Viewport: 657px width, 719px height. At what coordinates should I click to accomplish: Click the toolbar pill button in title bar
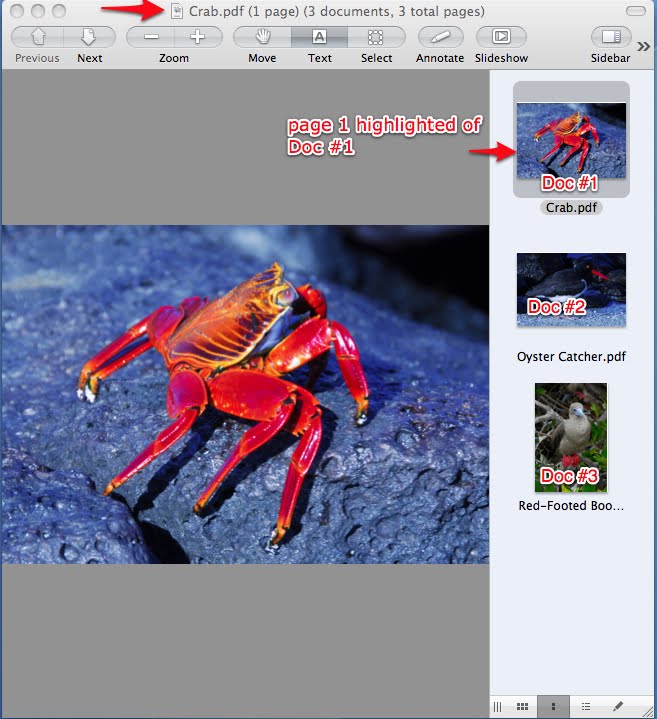[635, 11]
